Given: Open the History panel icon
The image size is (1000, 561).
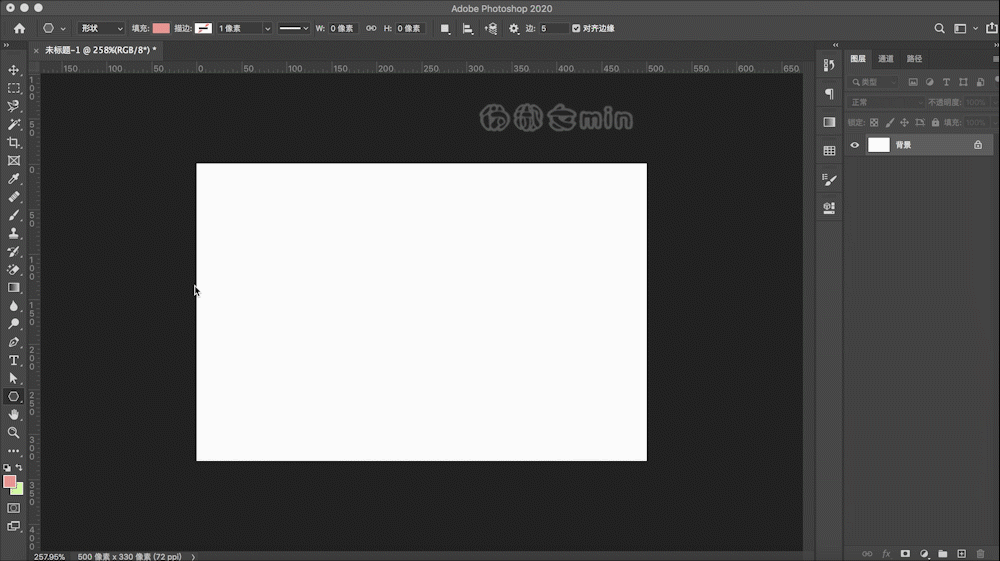Looking at the screenshot, I should click(829, 65).
